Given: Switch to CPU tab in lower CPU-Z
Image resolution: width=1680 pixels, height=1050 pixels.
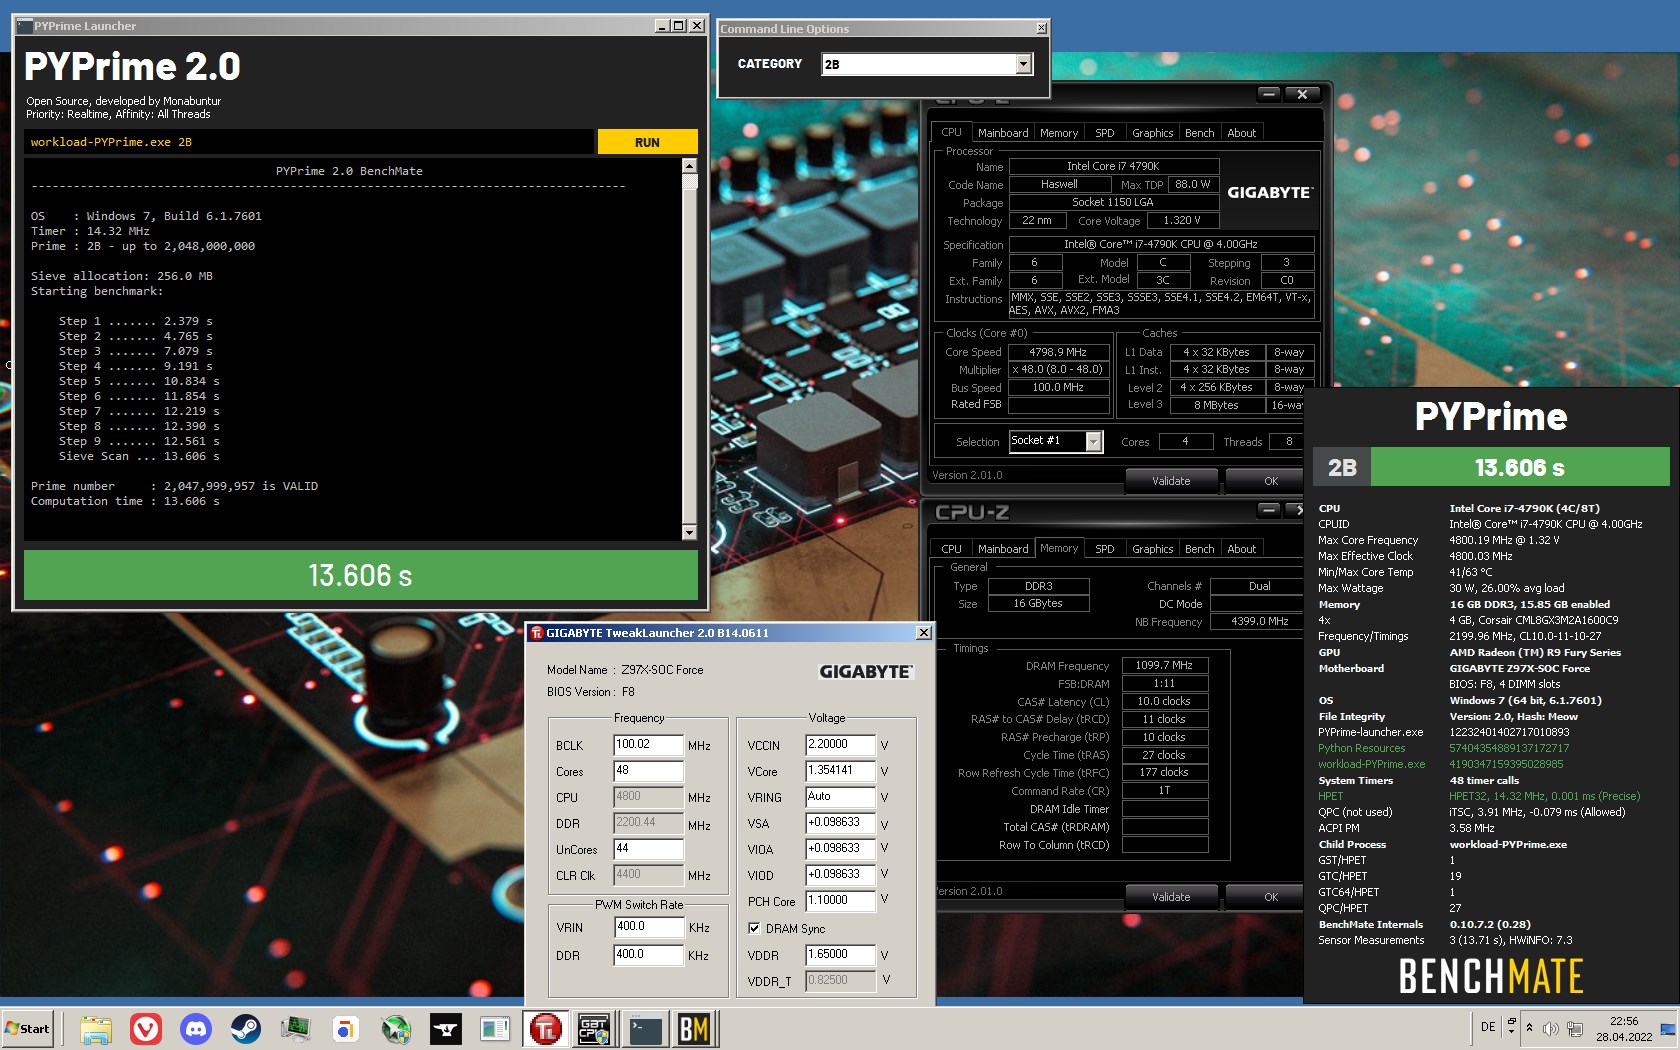Looking at the screenshot, I should point(951,549).
